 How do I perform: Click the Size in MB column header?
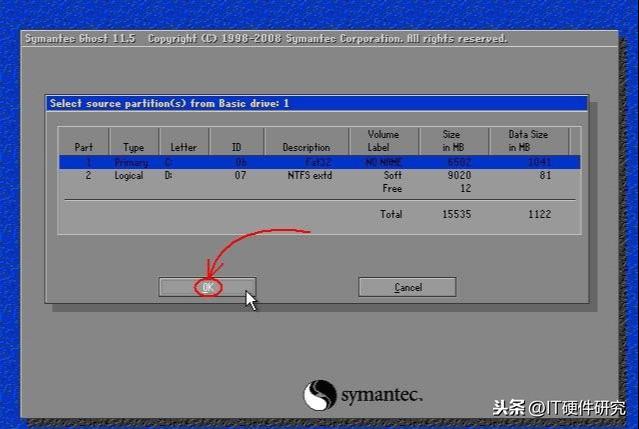(x=452, y=141)
